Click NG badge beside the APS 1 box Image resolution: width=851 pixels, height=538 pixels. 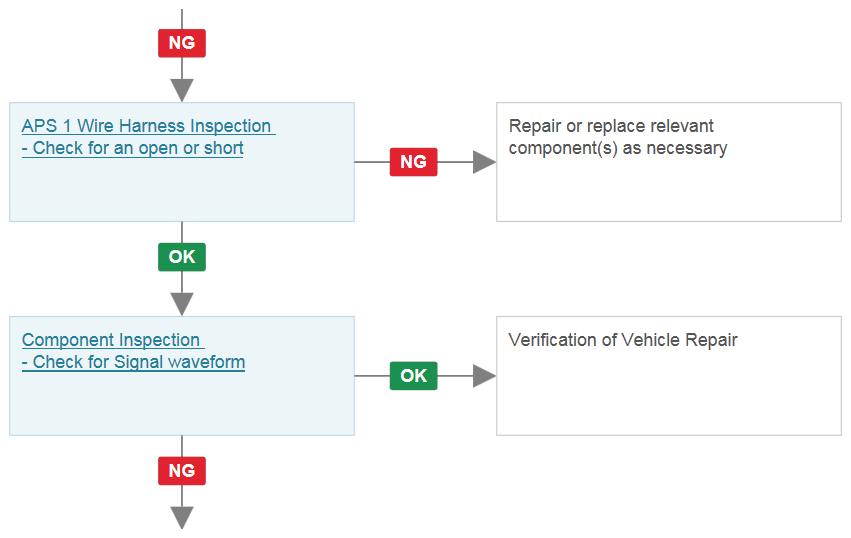[414, 162]
